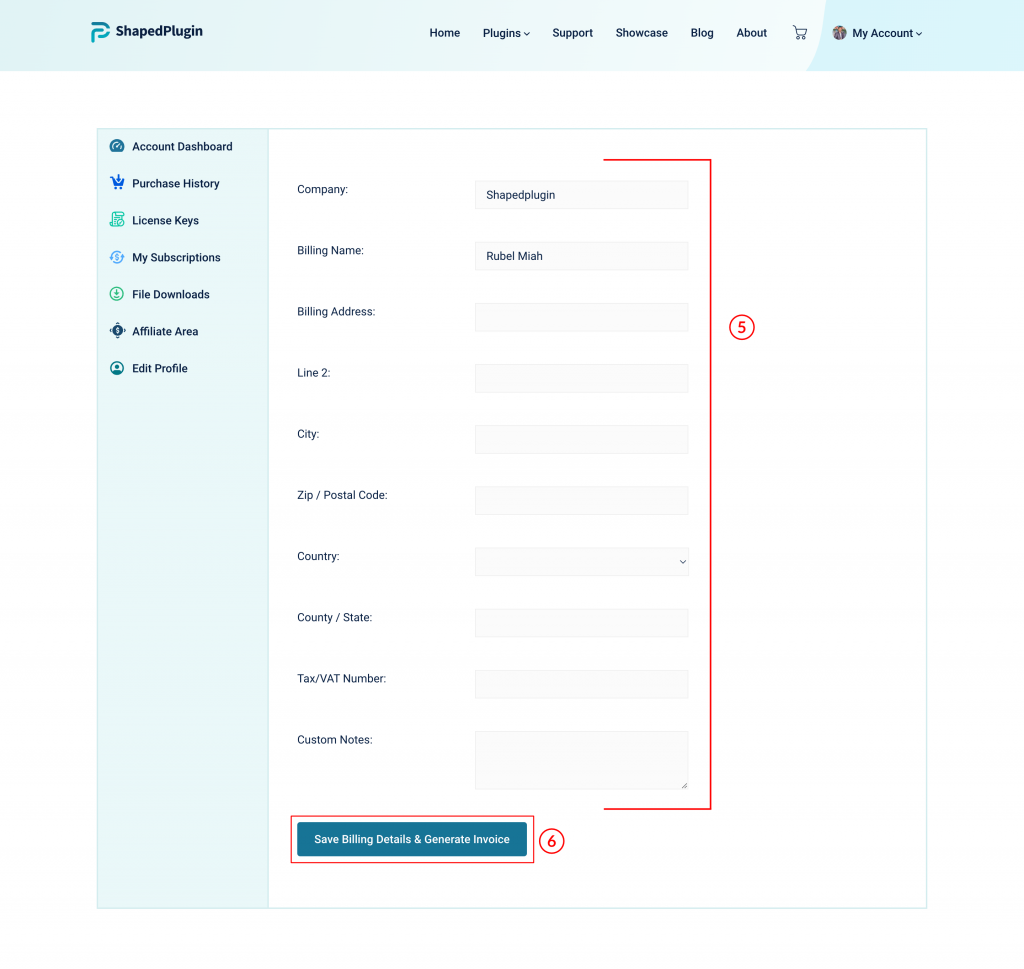Image resolution: width=1024 pixels, height=969 pixels.
Task: Open Showcase in the top menu
Action: click(641, 33)
